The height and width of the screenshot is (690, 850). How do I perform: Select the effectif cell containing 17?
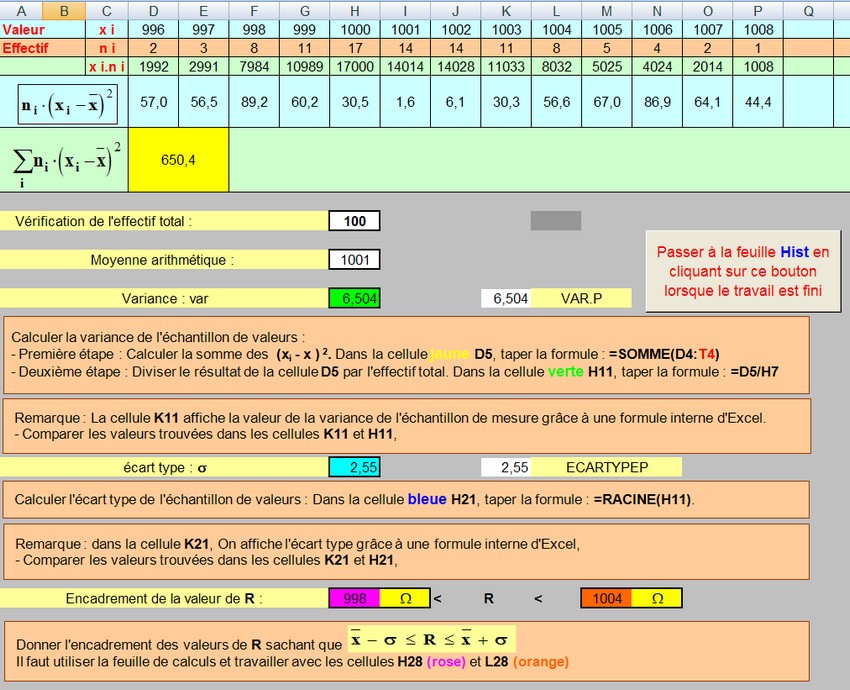click(x=354, y=47)
